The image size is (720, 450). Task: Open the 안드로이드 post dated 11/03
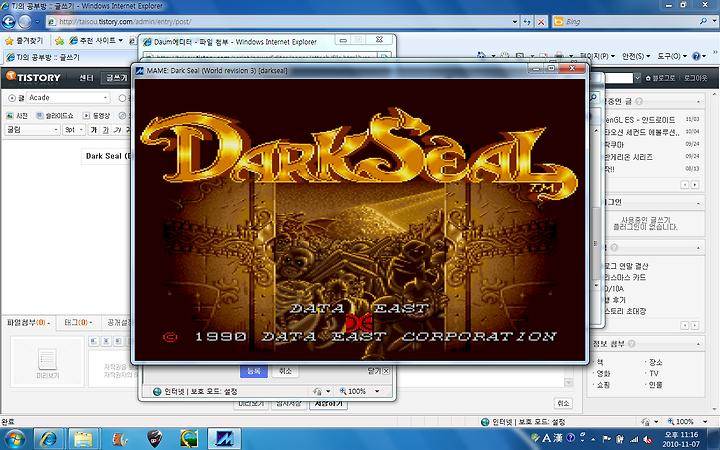(641, 120)
